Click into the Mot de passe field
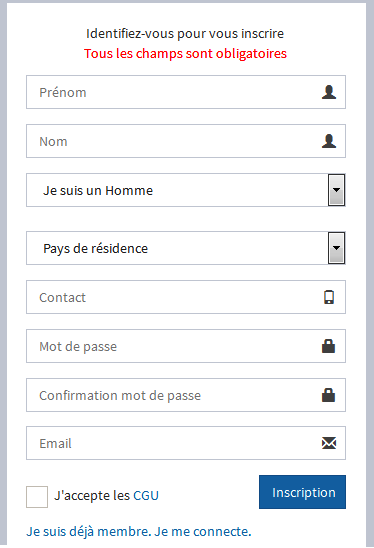 click(186, 346)
